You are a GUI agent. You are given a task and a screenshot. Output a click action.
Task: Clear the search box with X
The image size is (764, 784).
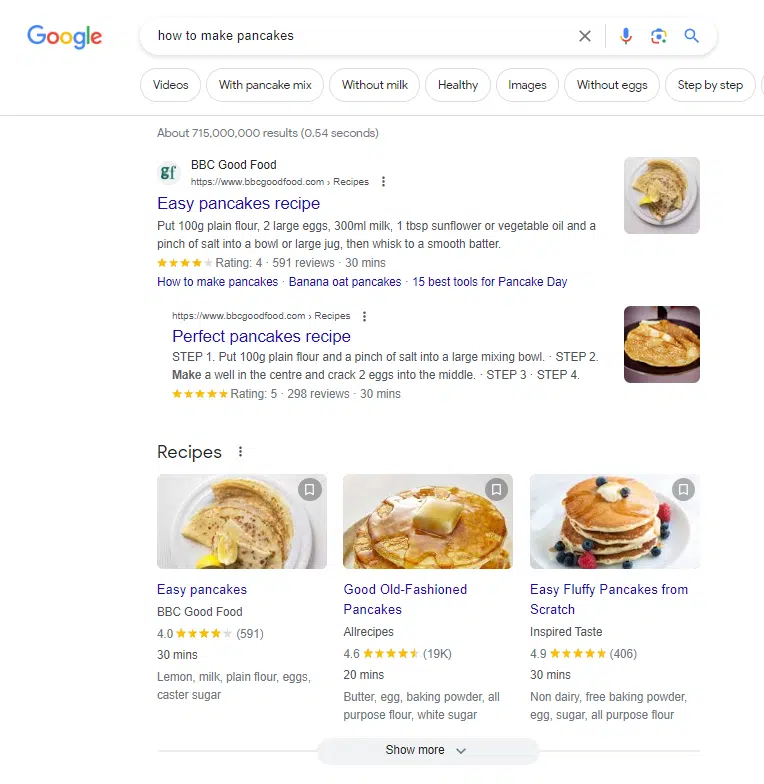(585, 36)
